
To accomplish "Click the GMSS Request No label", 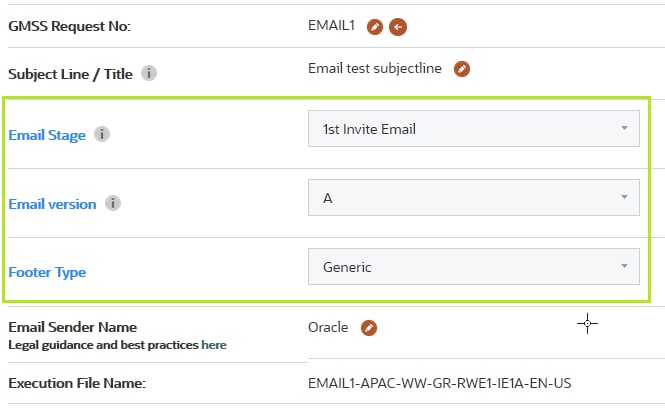I will point(70,27).
